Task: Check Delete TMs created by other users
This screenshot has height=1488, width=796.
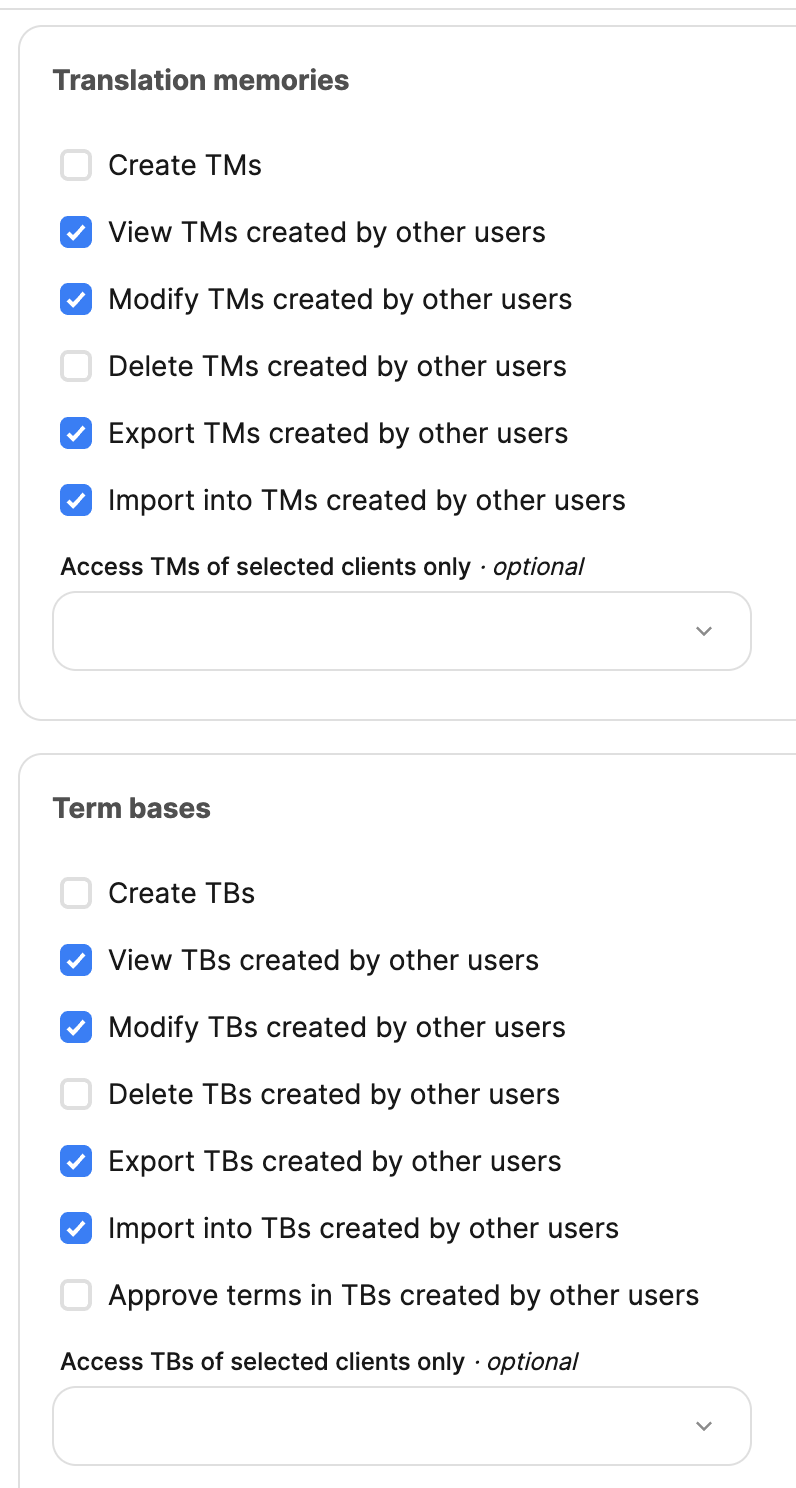Action: coord(76,366)
